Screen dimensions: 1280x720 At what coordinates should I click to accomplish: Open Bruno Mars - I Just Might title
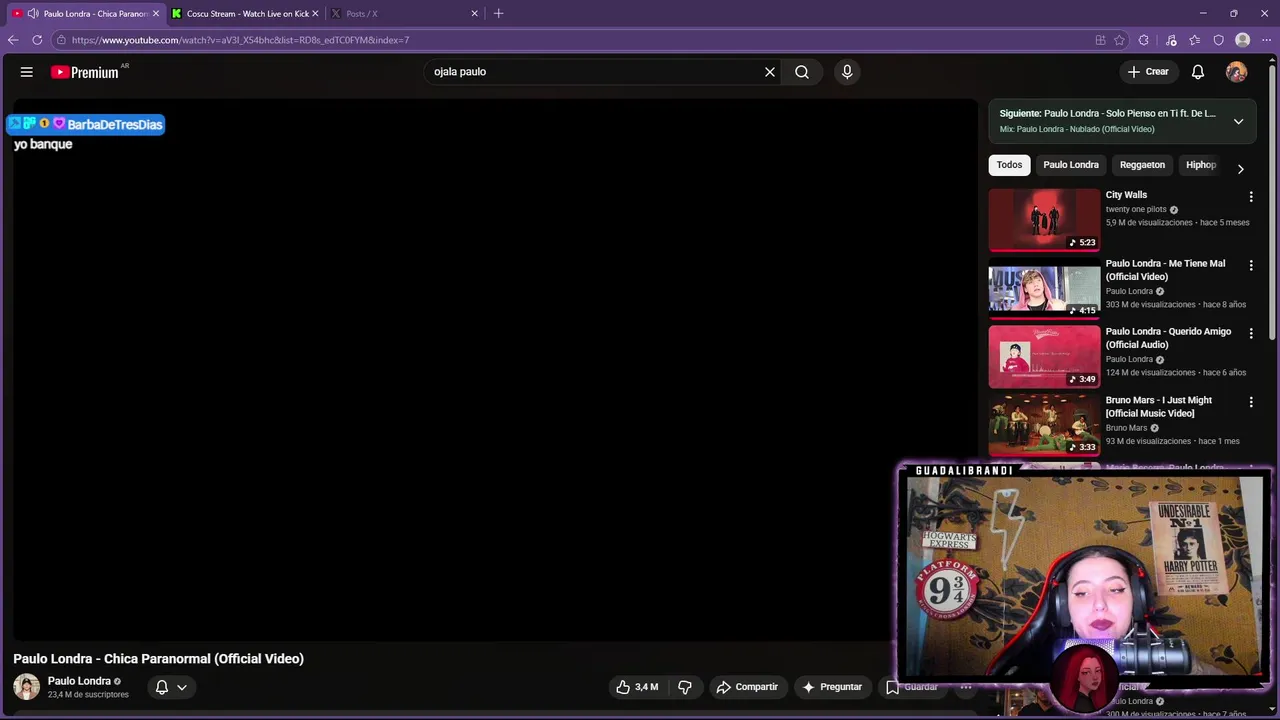[x=1158, y=407]
